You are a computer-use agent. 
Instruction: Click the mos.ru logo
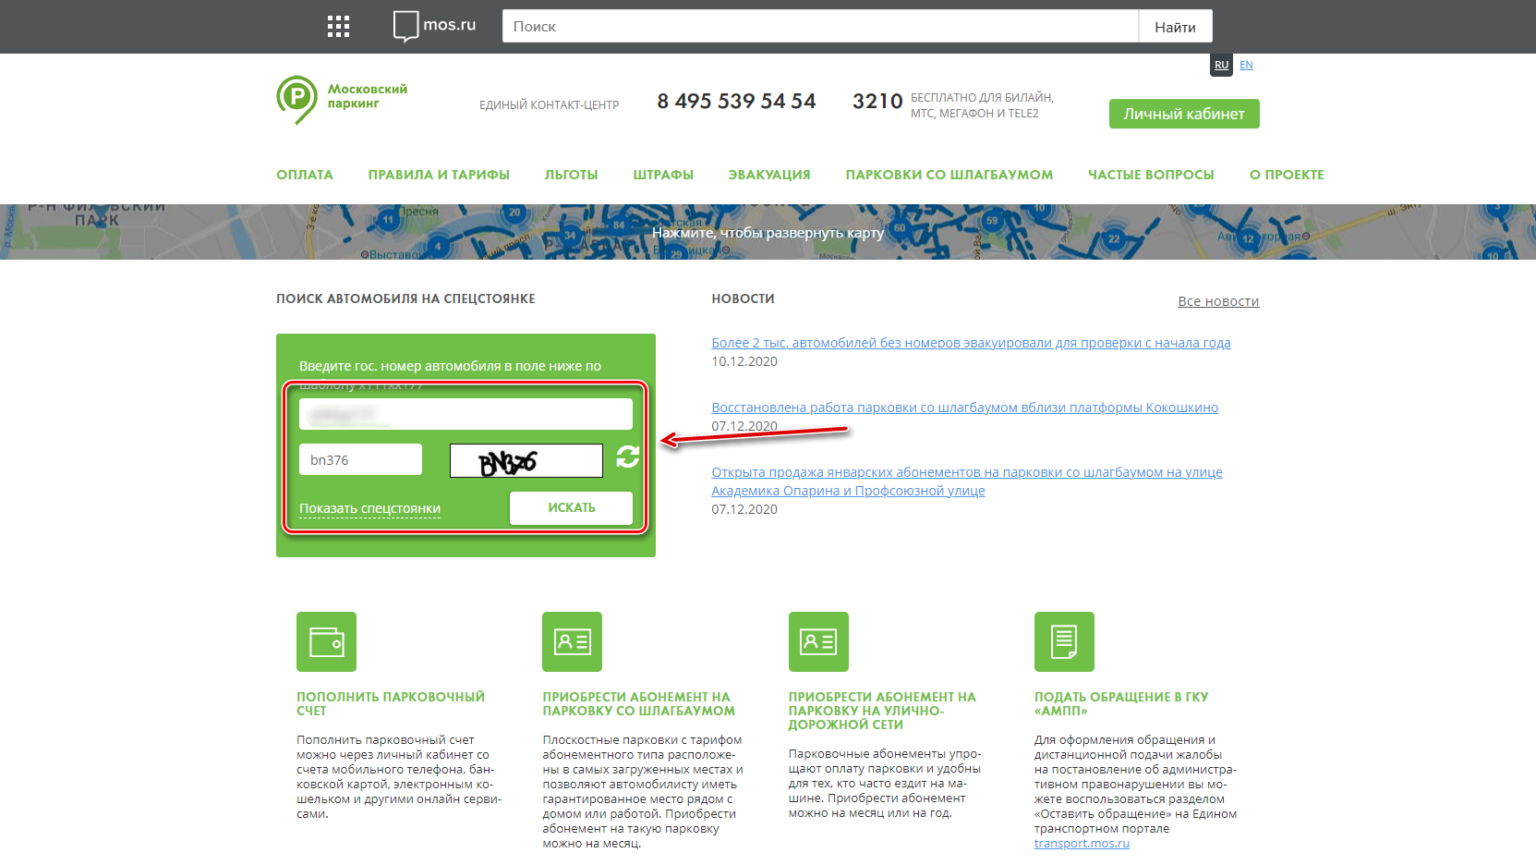click(x=434, y=26)
